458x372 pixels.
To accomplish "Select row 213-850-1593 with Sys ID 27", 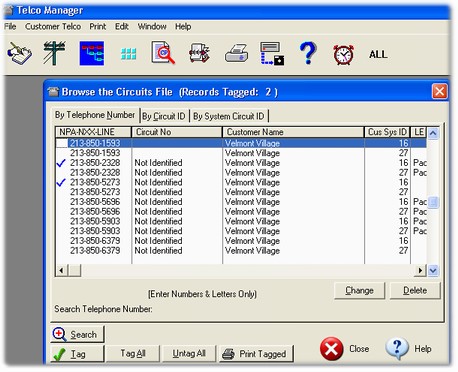I will 241,153.
